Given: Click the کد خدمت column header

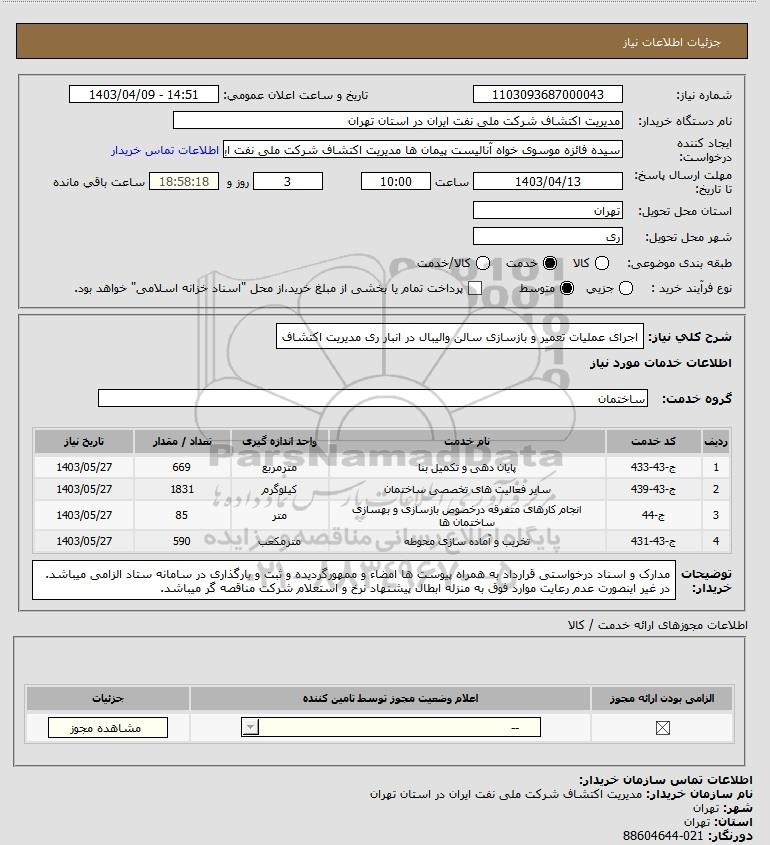Looking at the screenshot, I should [x=653, y=441].
